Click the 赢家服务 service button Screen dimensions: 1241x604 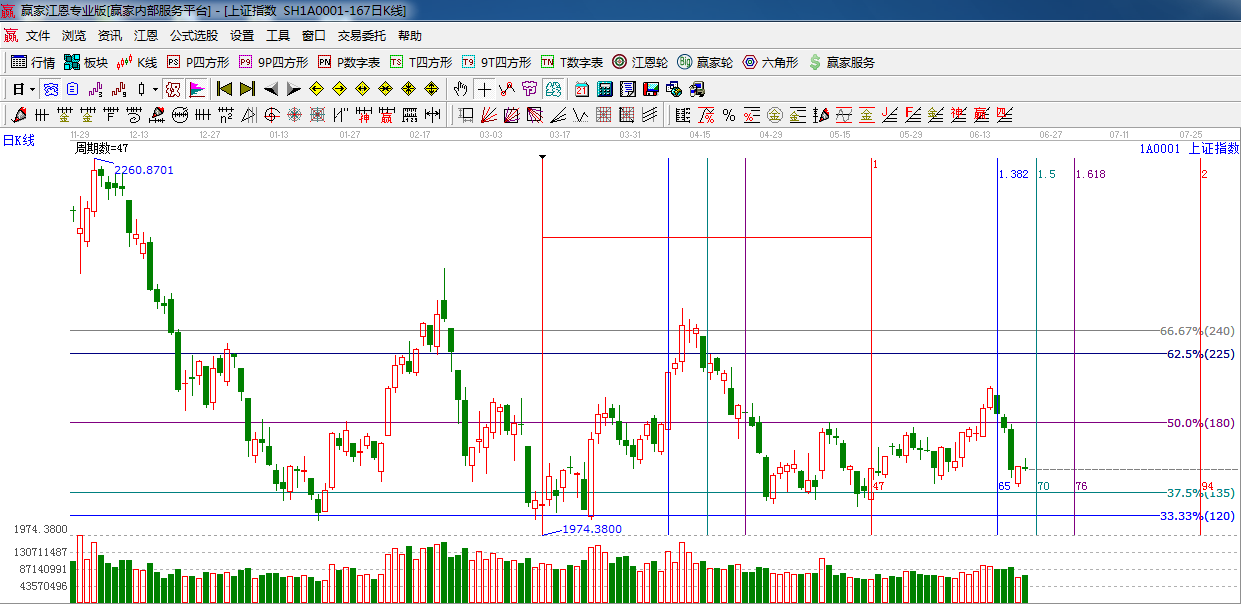841,62
